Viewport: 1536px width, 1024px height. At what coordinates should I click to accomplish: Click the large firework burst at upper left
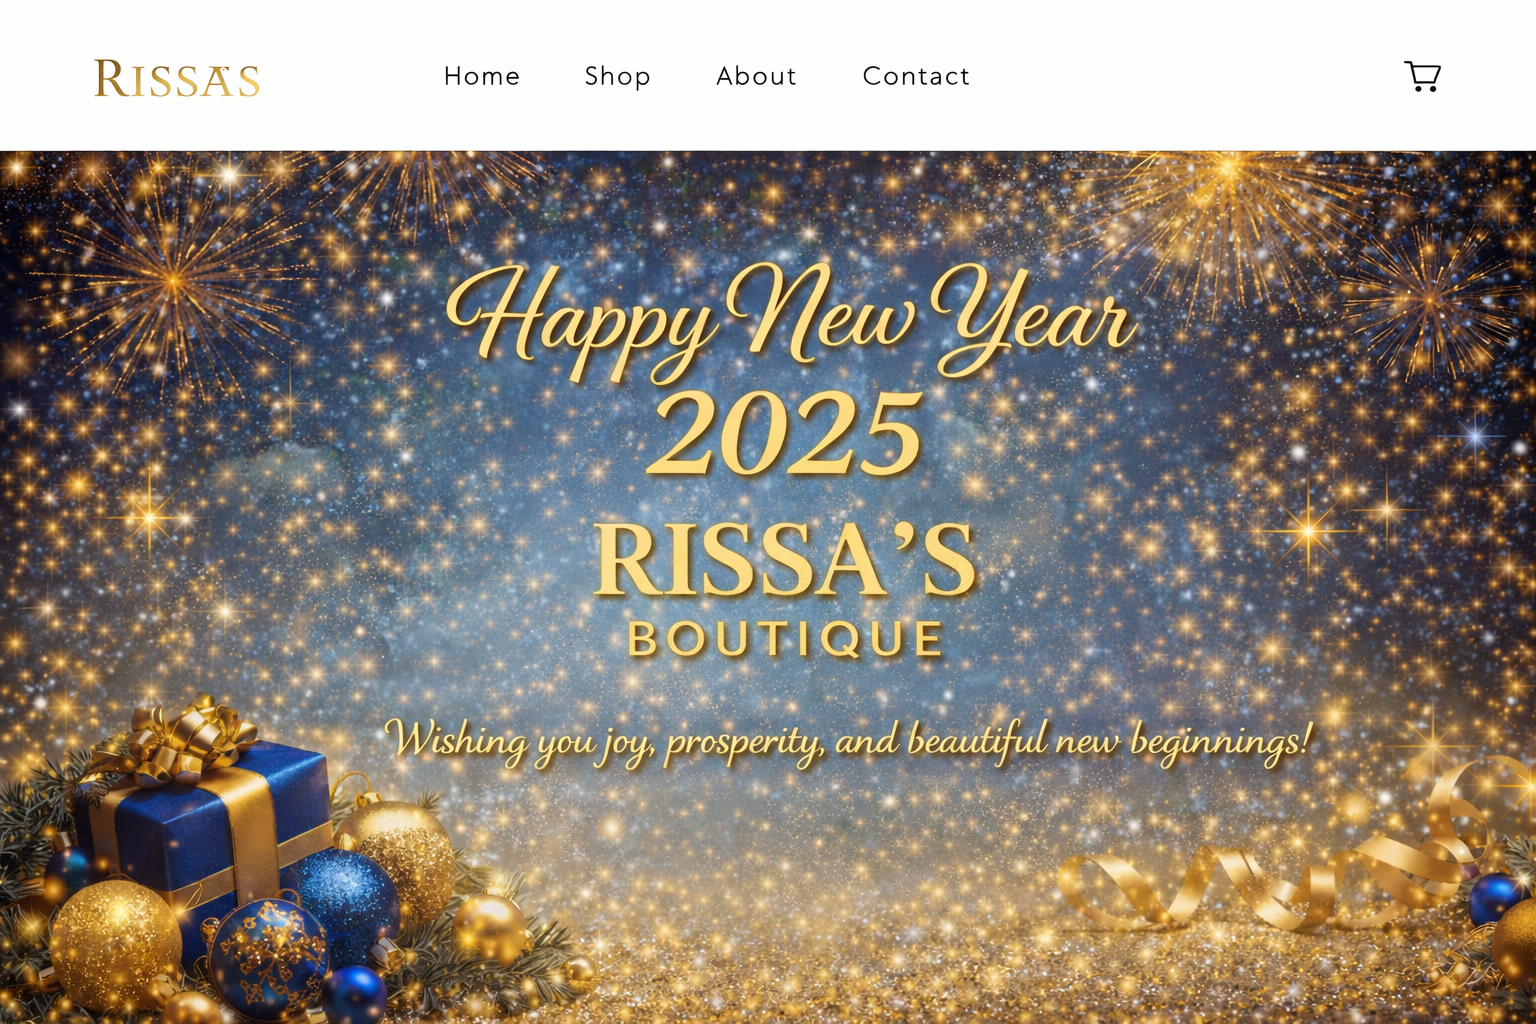(x=172, y=282)
